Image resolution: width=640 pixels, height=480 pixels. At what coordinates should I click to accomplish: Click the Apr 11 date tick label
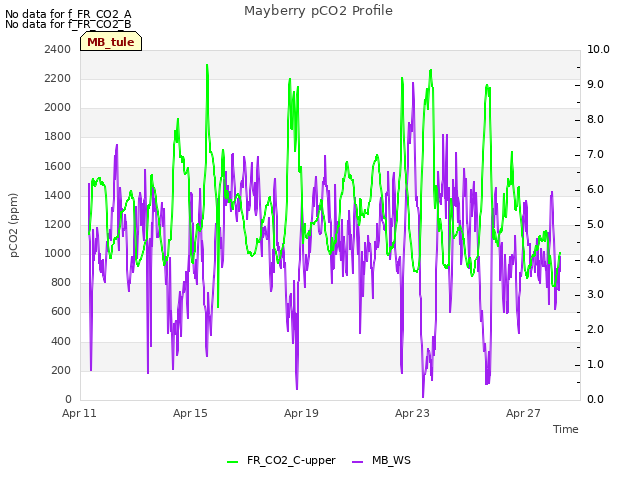tap(79, 413)
